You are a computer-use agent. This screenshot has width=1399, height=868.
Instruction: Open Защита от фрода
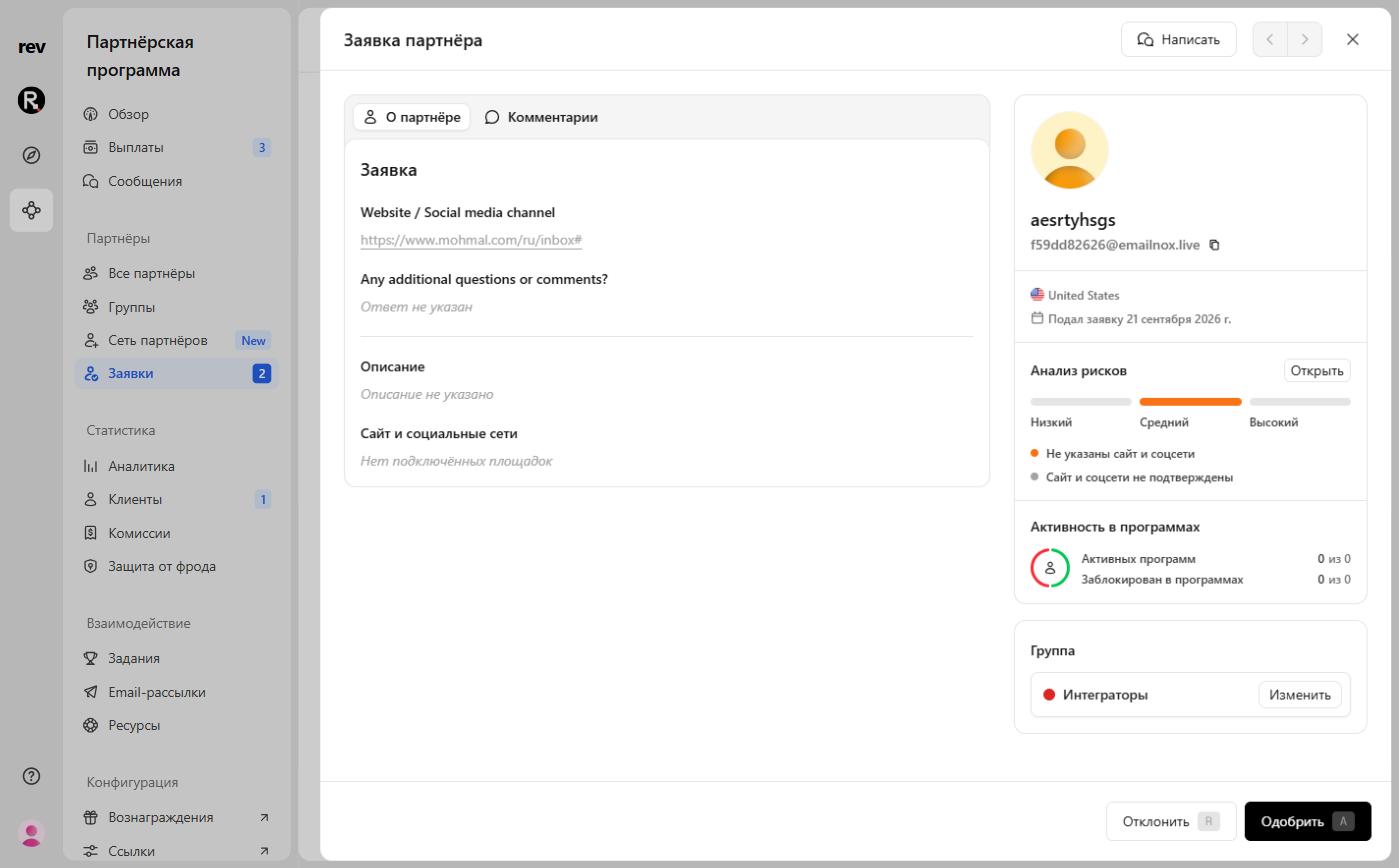click(176, 566)
